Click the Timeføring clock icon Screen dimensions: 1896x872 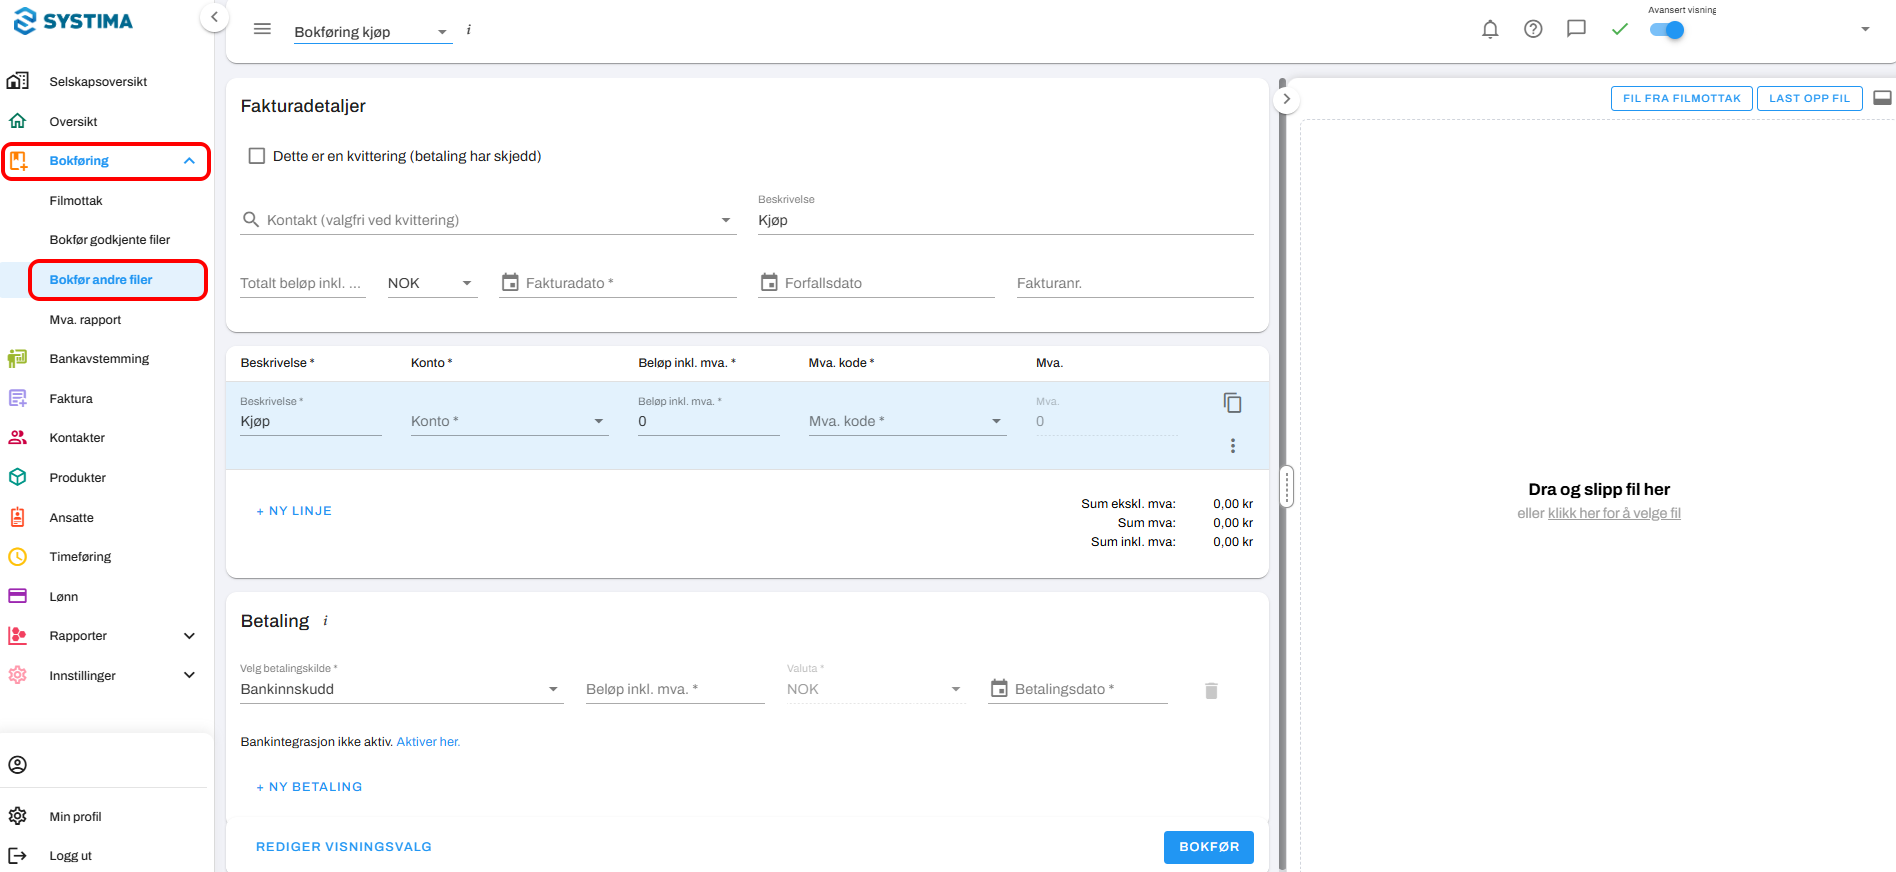pyautogui.click(x=17, y=557)
